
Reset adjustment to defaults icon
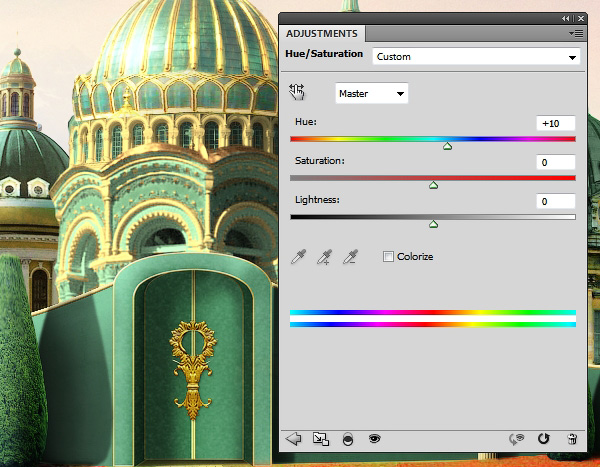544,438
